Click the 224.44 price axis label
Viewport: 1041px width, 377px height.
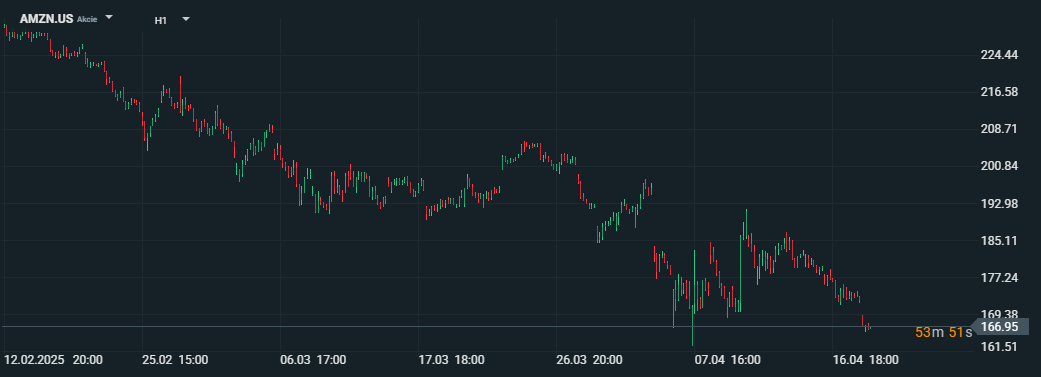pyautogui.click(x=999, y=54)
